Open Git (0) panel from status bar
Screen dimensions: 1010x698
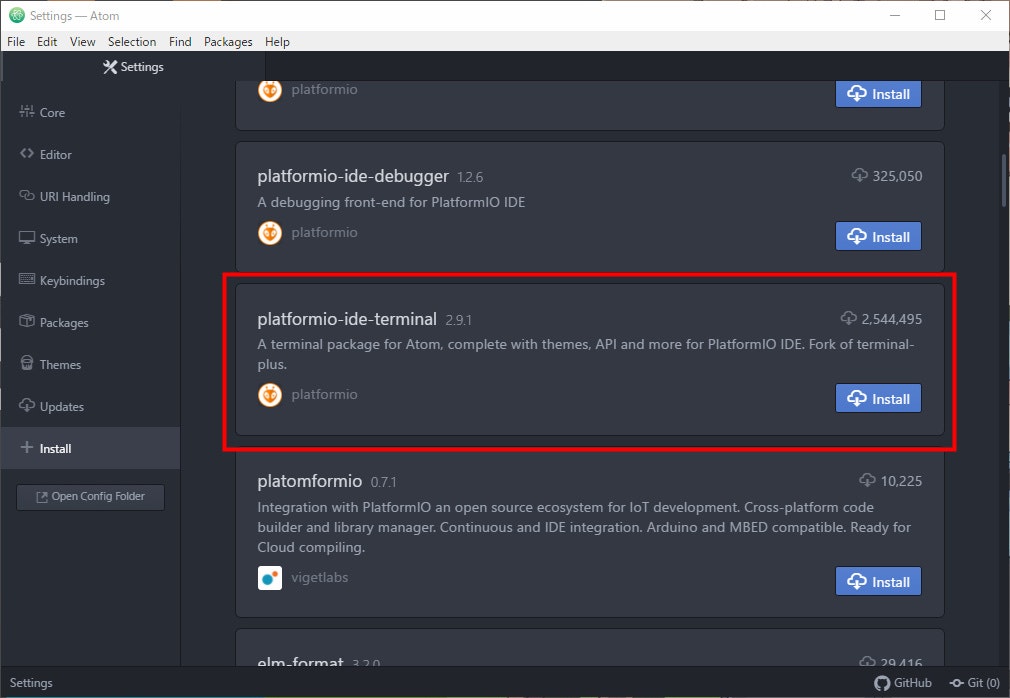click(x=975, y=683)
